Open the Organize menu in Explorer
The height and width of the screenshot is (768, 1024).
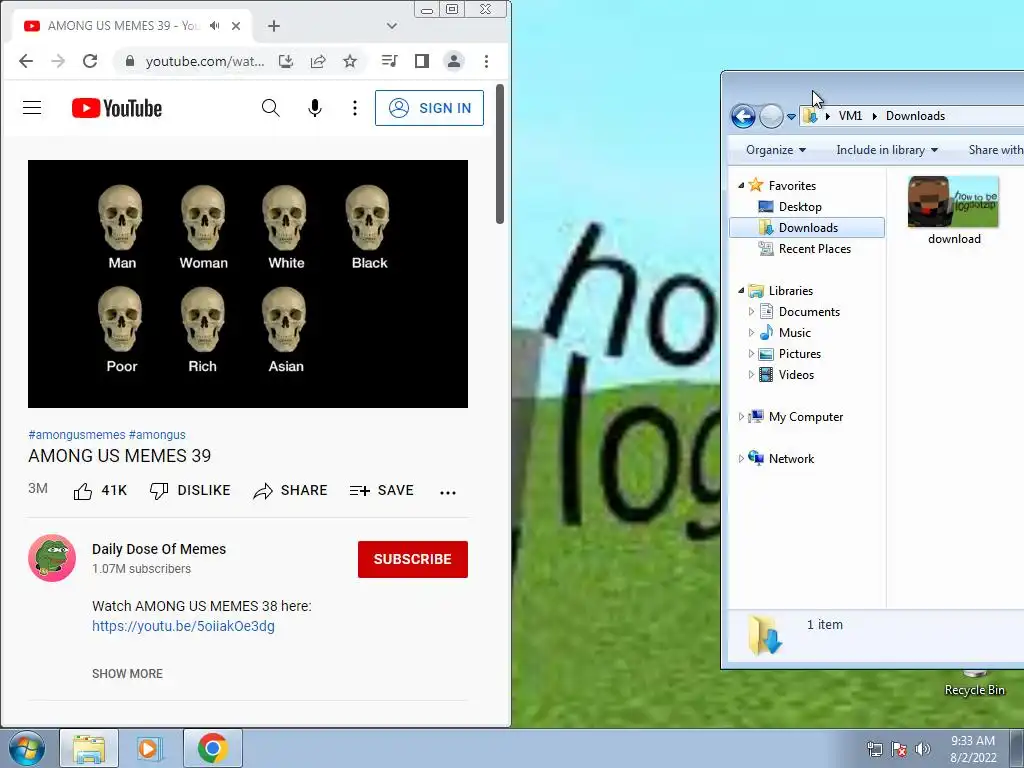(776, 150)
